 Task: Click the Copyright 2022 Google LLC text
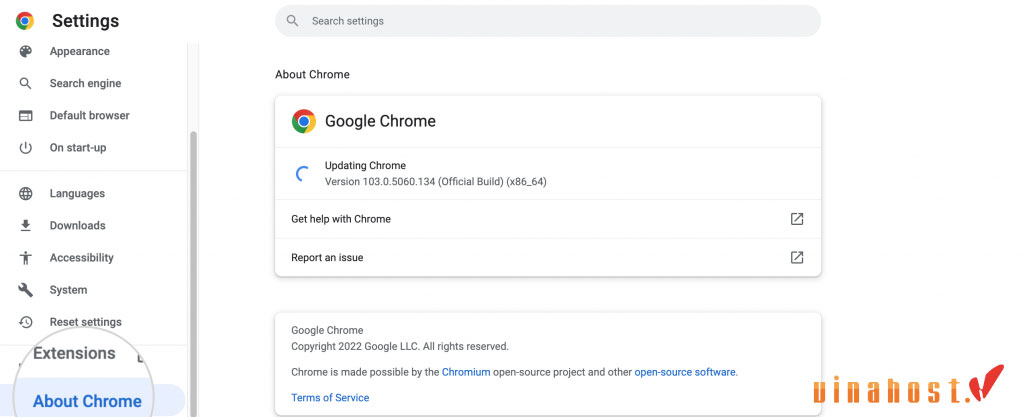click(x=400, y=347)
